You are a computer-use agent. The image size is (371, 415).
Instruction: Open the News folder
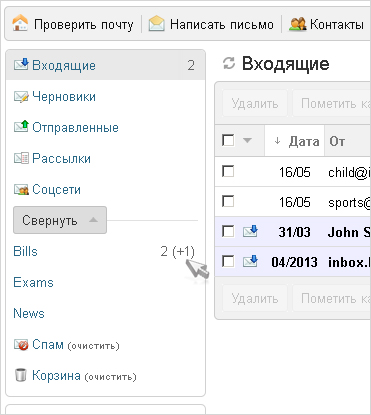coord(29,313)
